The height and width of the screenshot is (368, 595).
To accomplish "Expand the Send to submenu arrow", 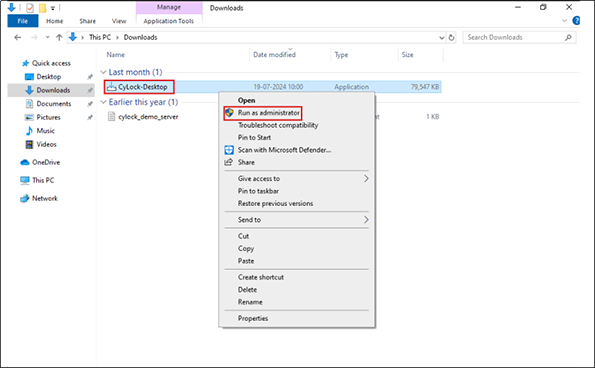I will [366, 220].
